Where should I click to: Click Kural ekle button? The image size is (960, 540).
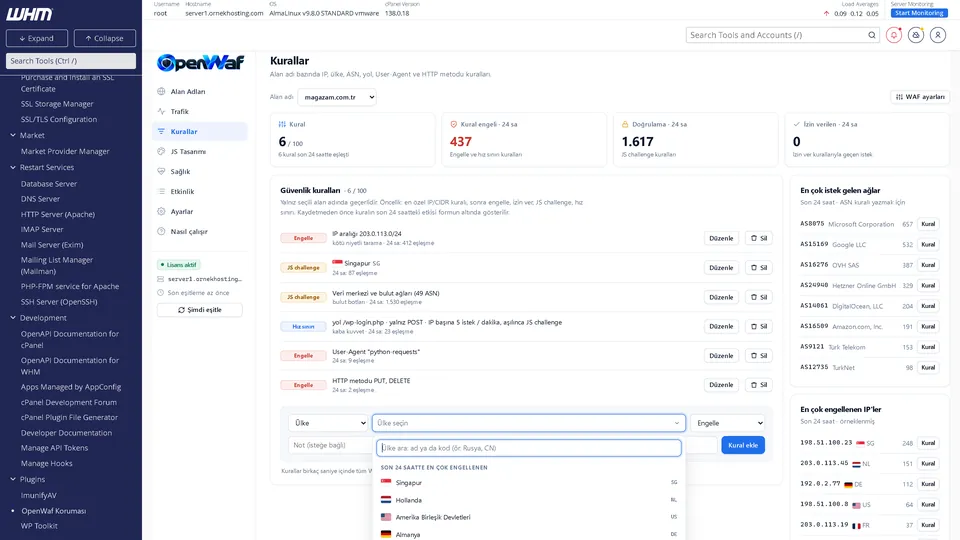pyautogui.click(x=743, y=445)
